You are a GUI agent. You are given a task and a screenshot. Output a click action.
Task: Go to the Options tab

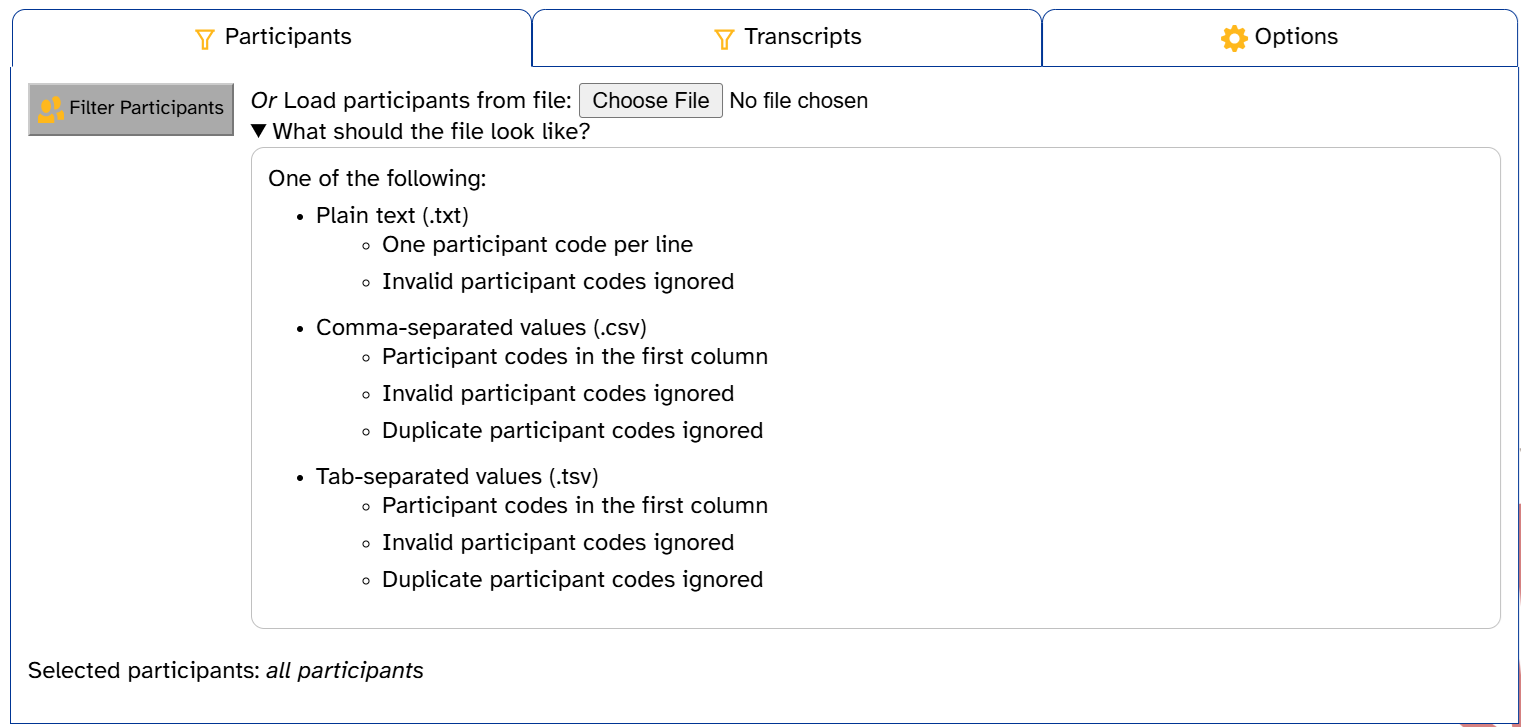(x=1280, y=38)
